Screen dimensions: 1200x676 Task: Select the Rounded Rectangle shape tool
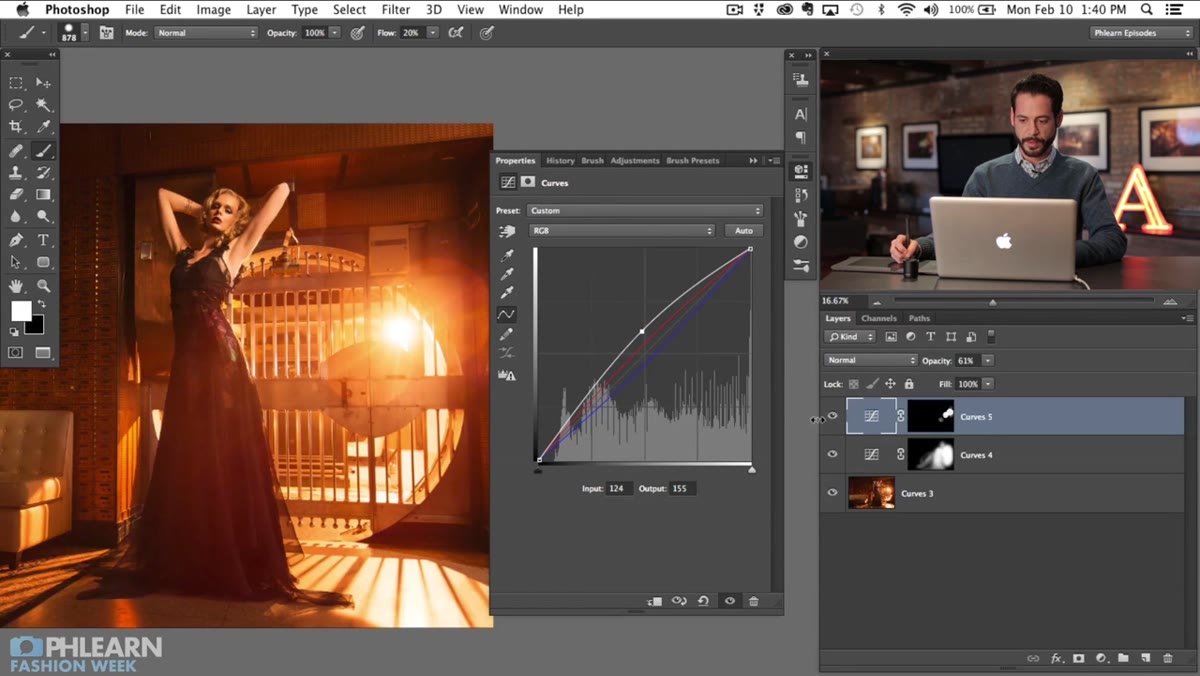[43, 262]
